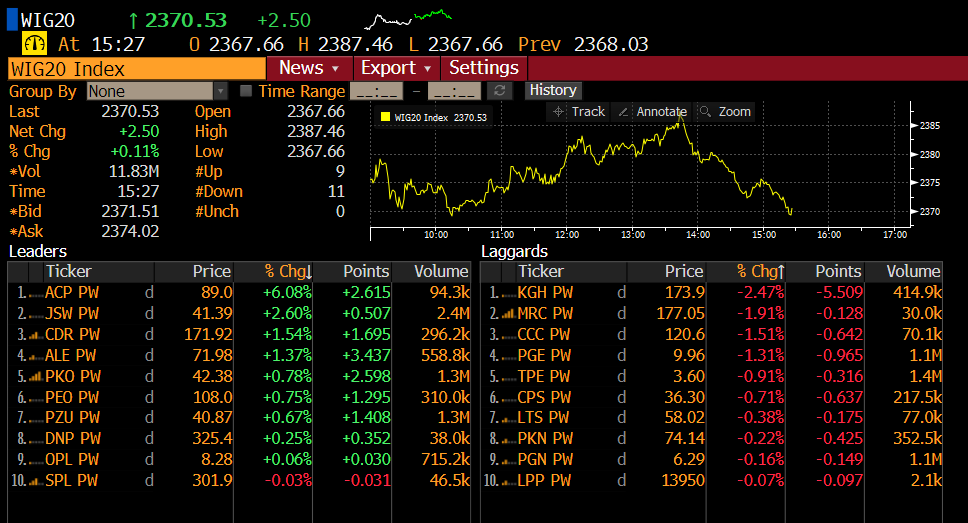Viewport: 968px width, 523px height.
Task: Click volume bars icon beside PKO PW
Action: (34, 377)
